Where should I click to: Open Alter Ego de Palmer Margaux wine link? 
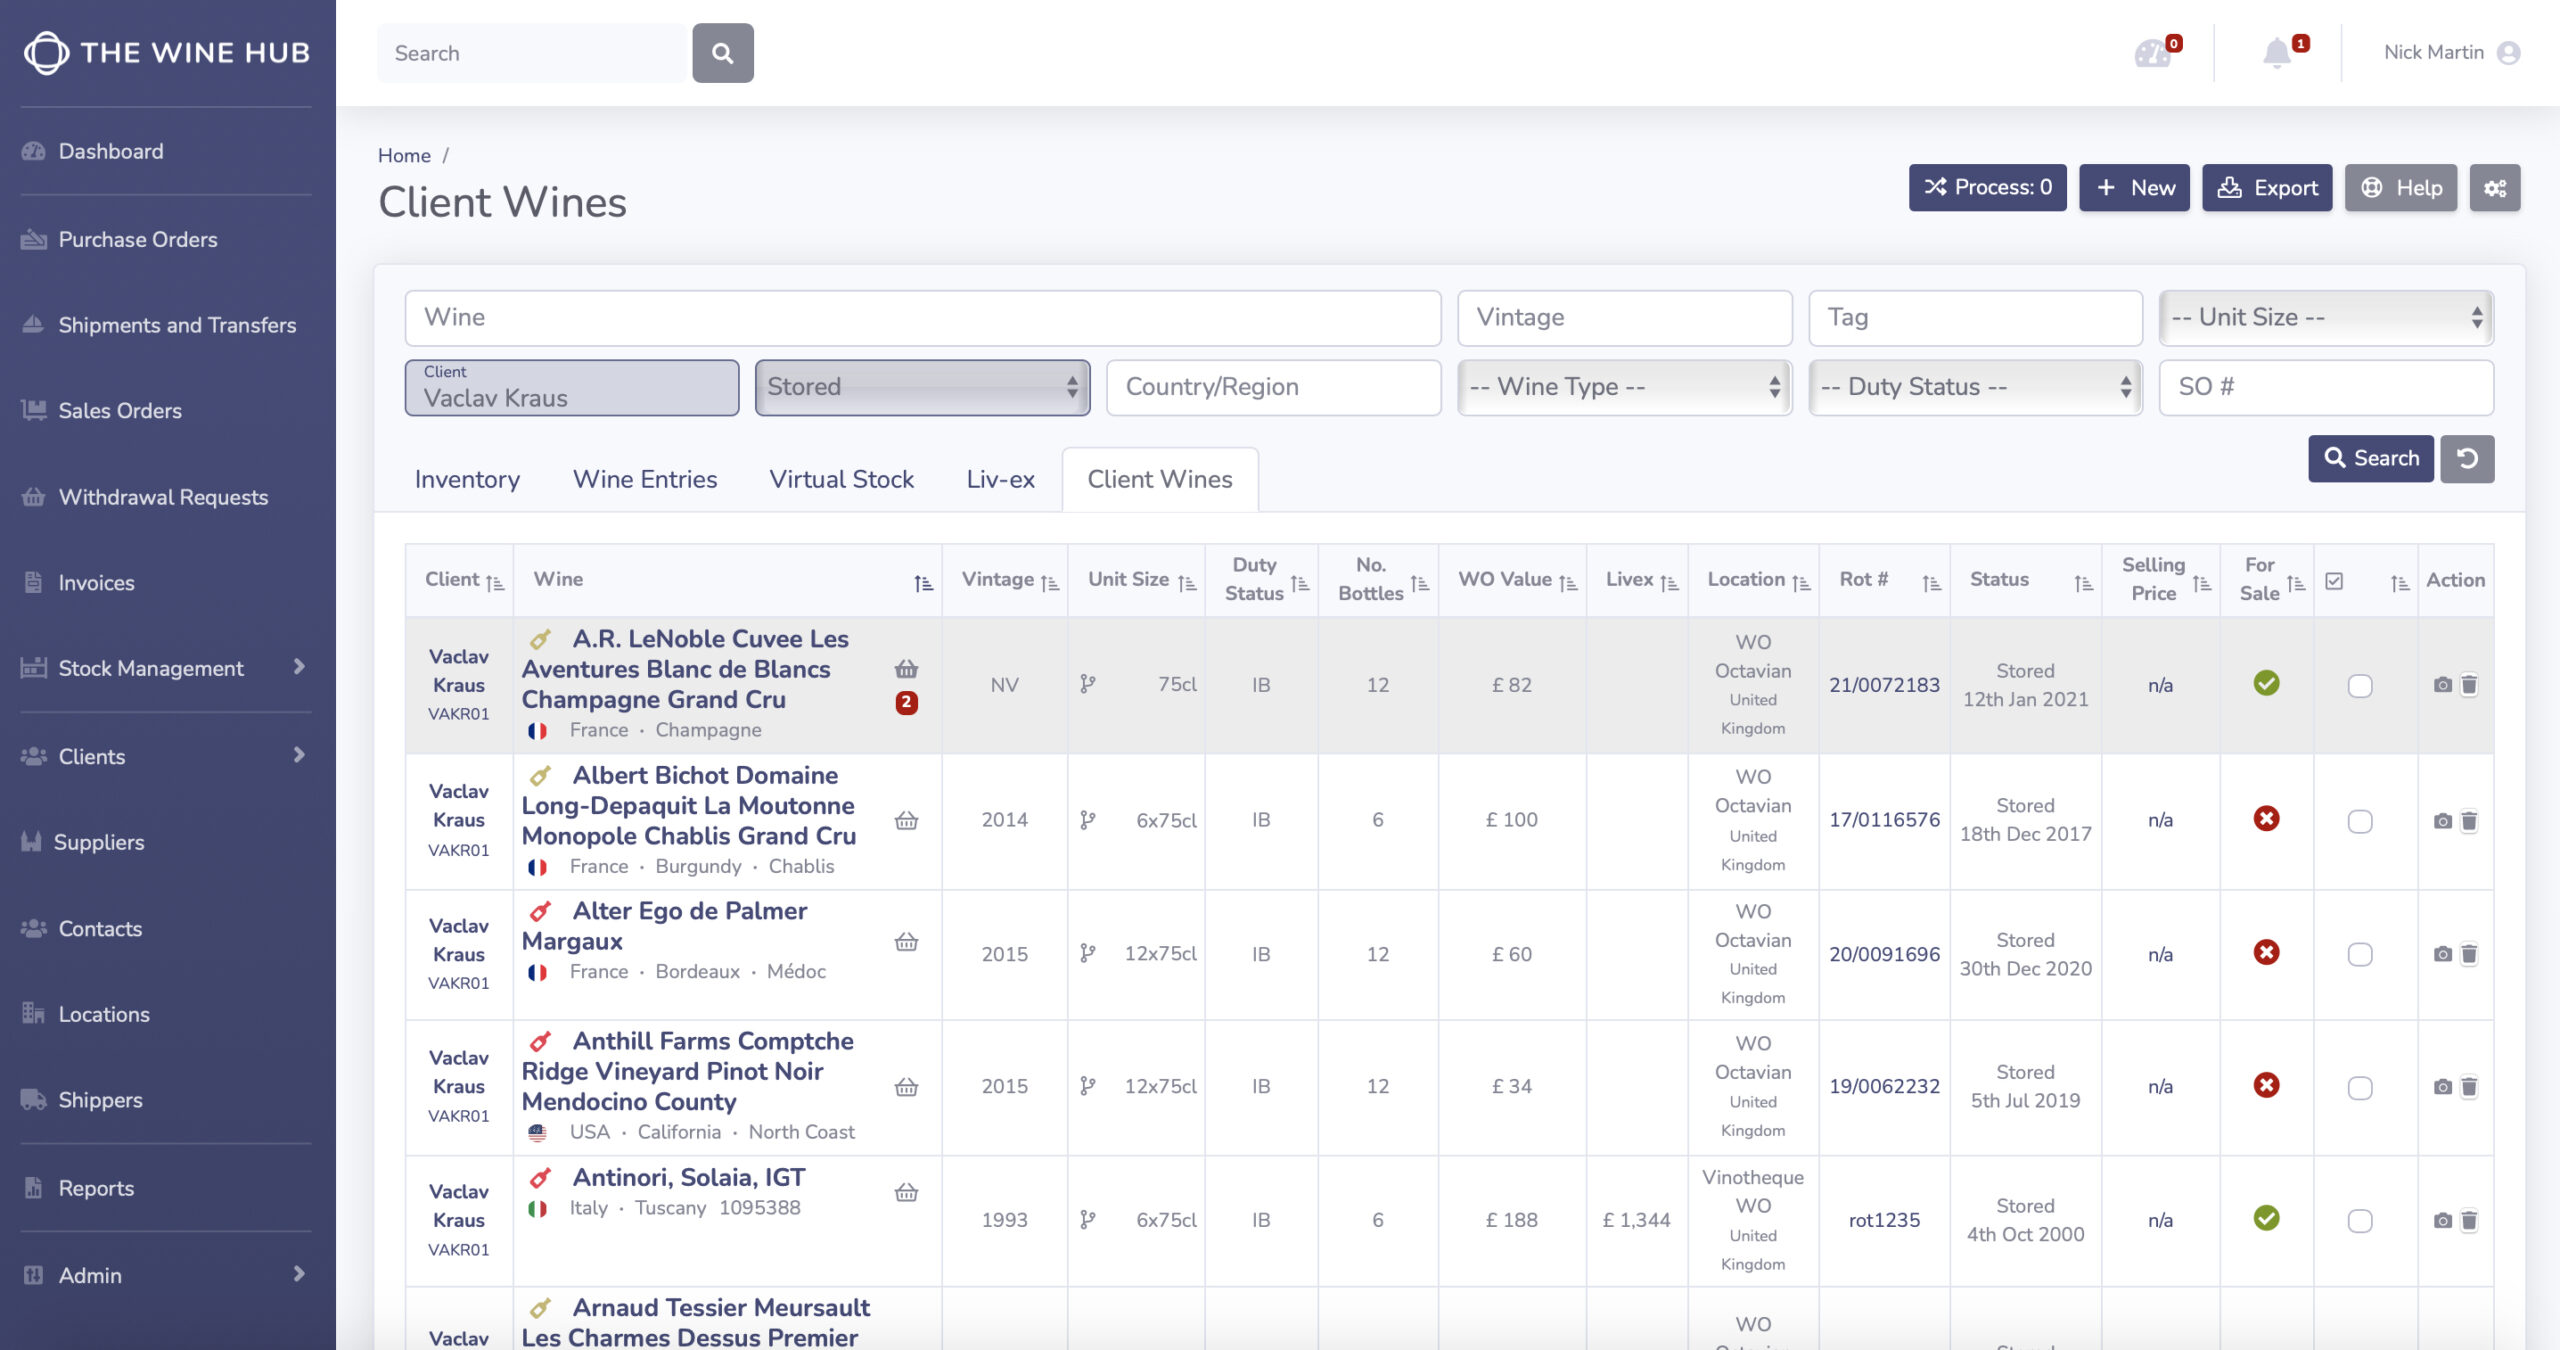tap(665, 926)
